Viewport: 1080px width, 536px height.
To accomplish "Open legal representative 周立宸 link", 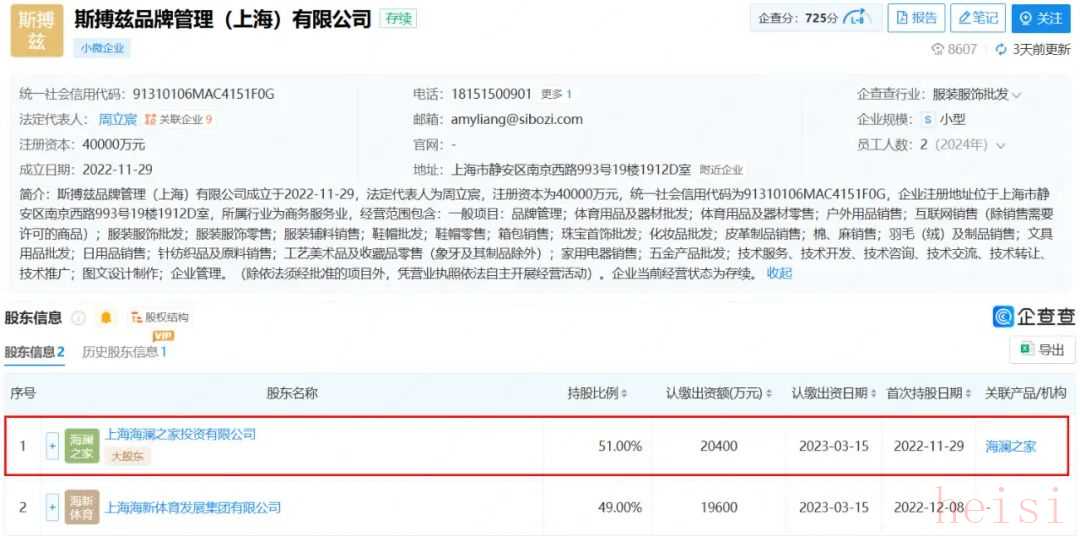I will pos(118,119).
